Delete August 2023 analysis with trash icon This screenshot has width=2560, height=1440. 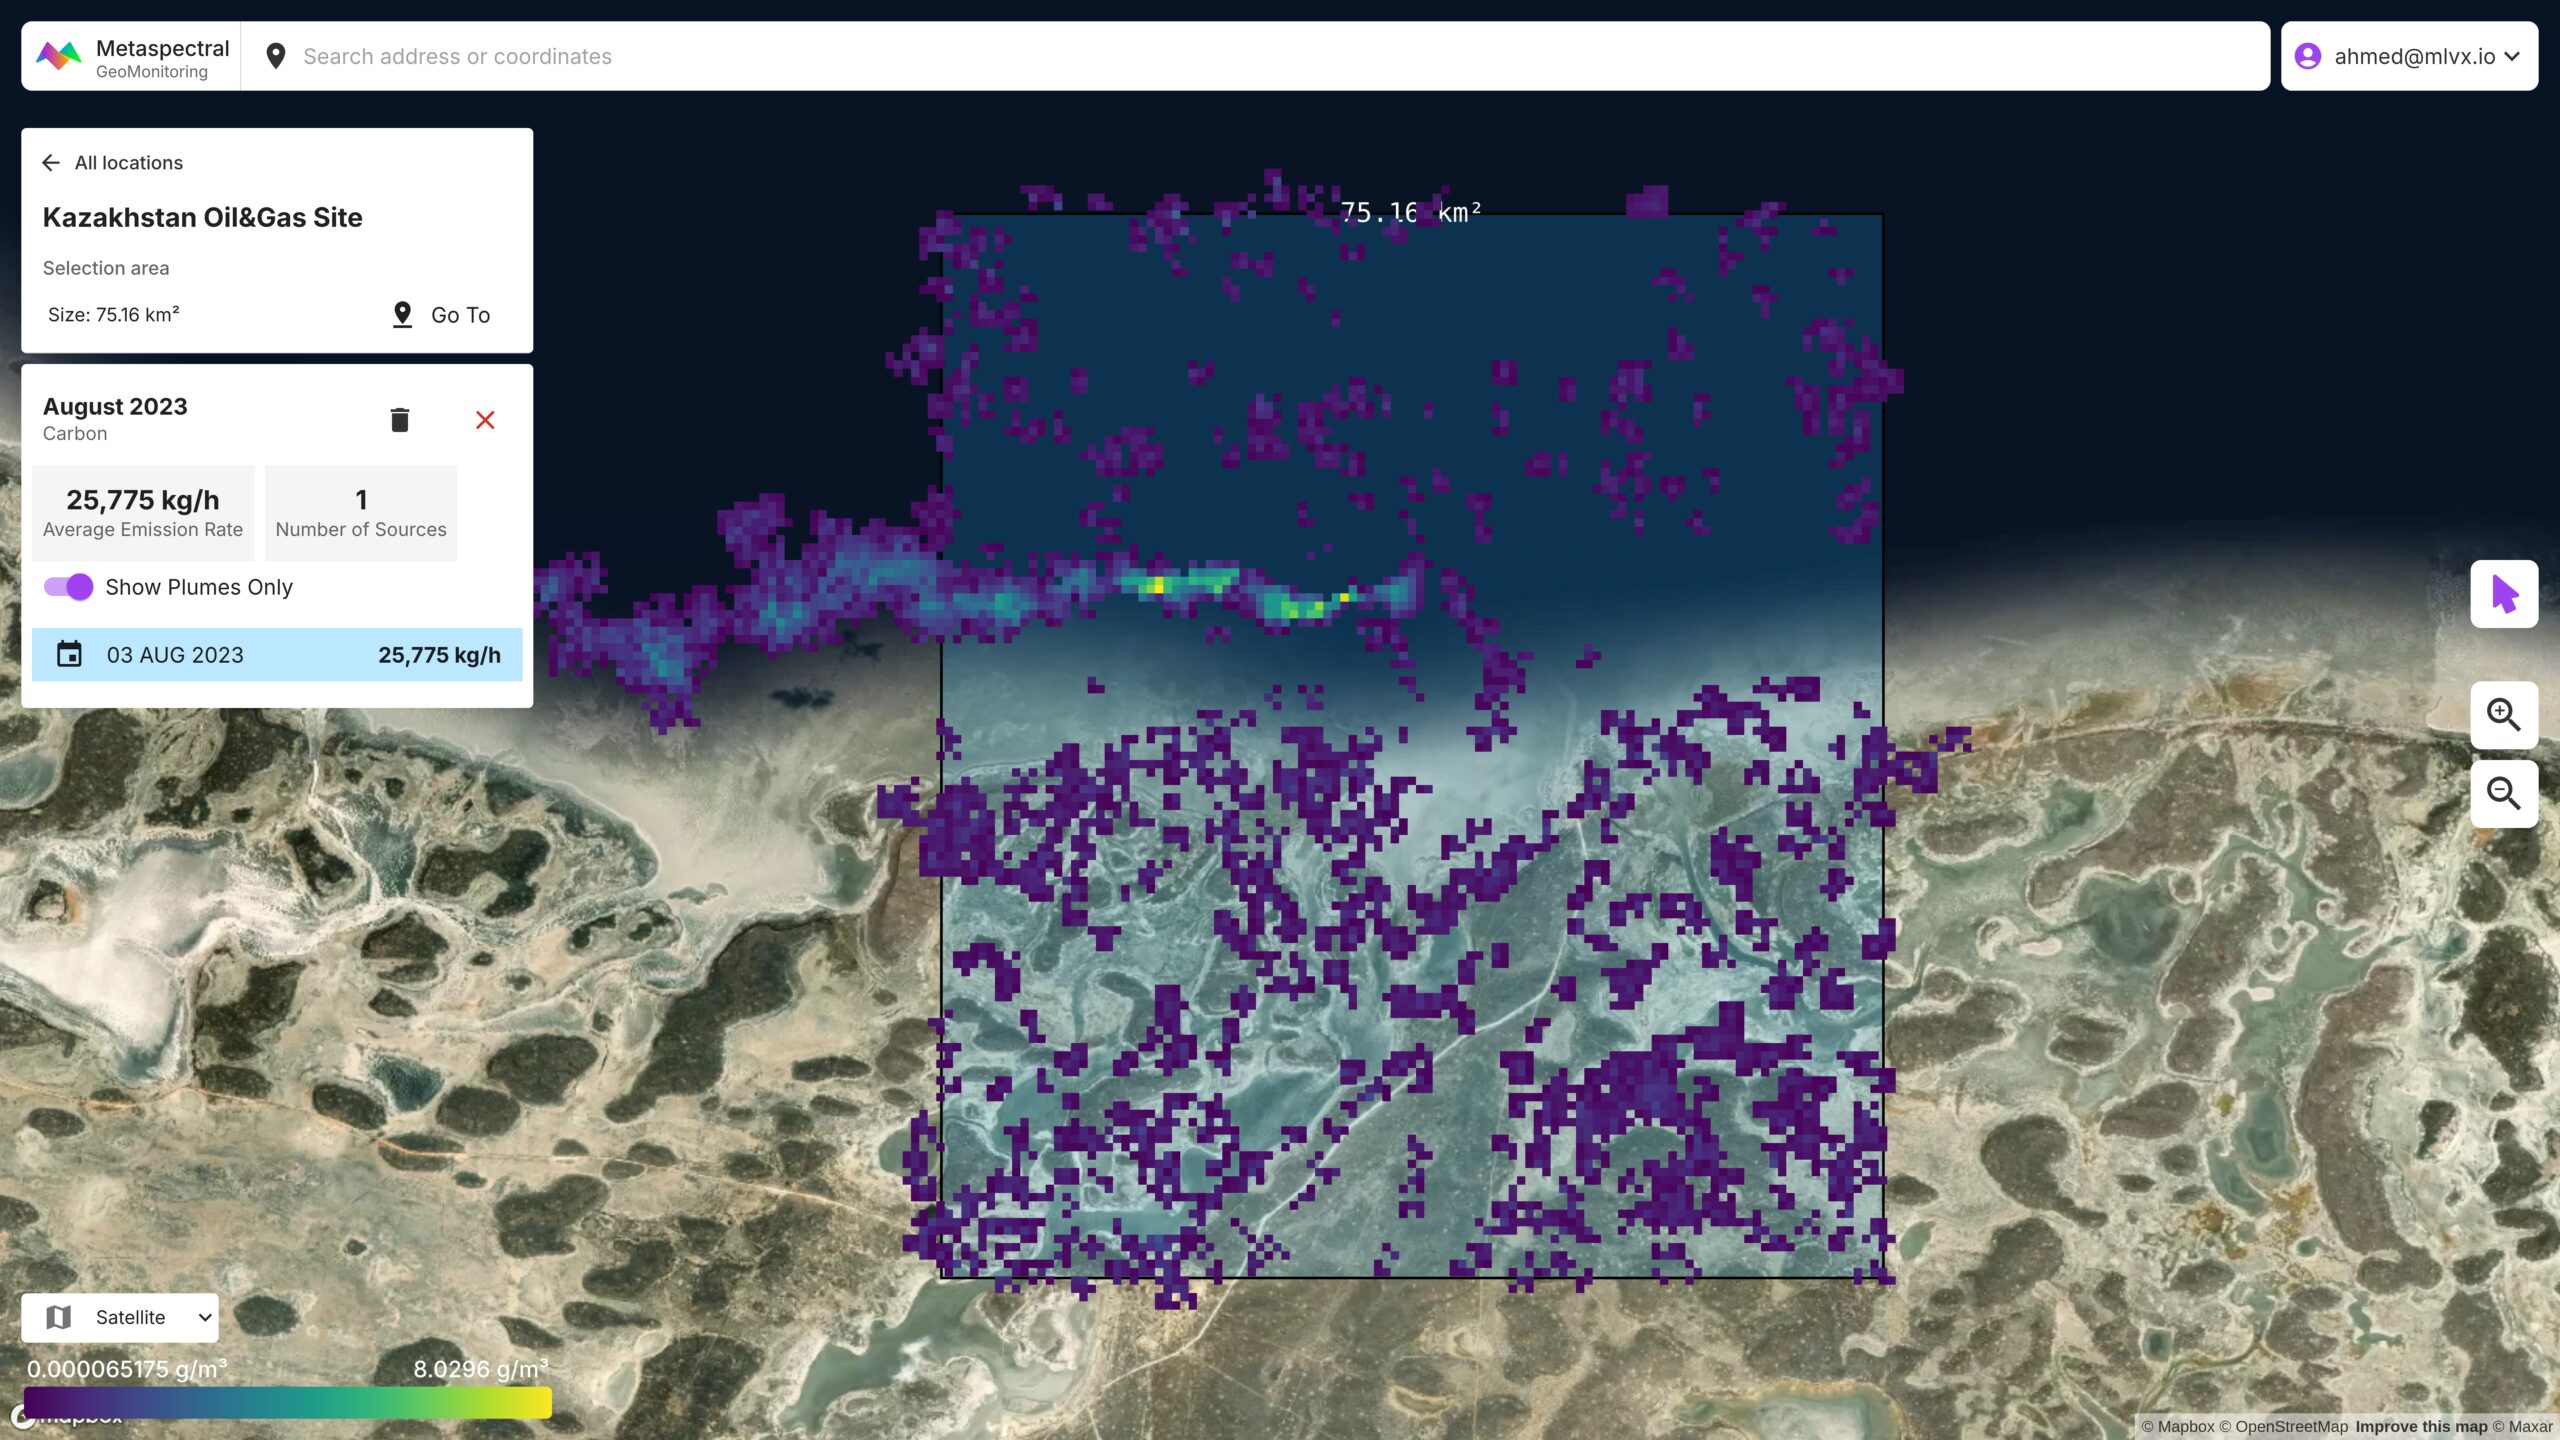click(399, 420)
